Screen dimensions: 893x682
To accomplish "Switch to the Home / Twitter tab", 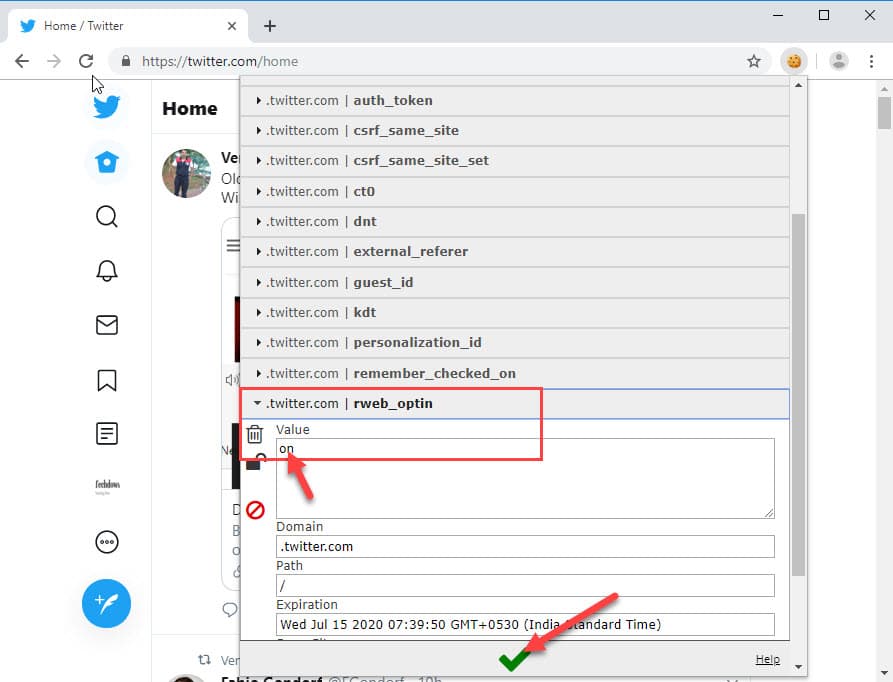I will [x=126, y=26].
